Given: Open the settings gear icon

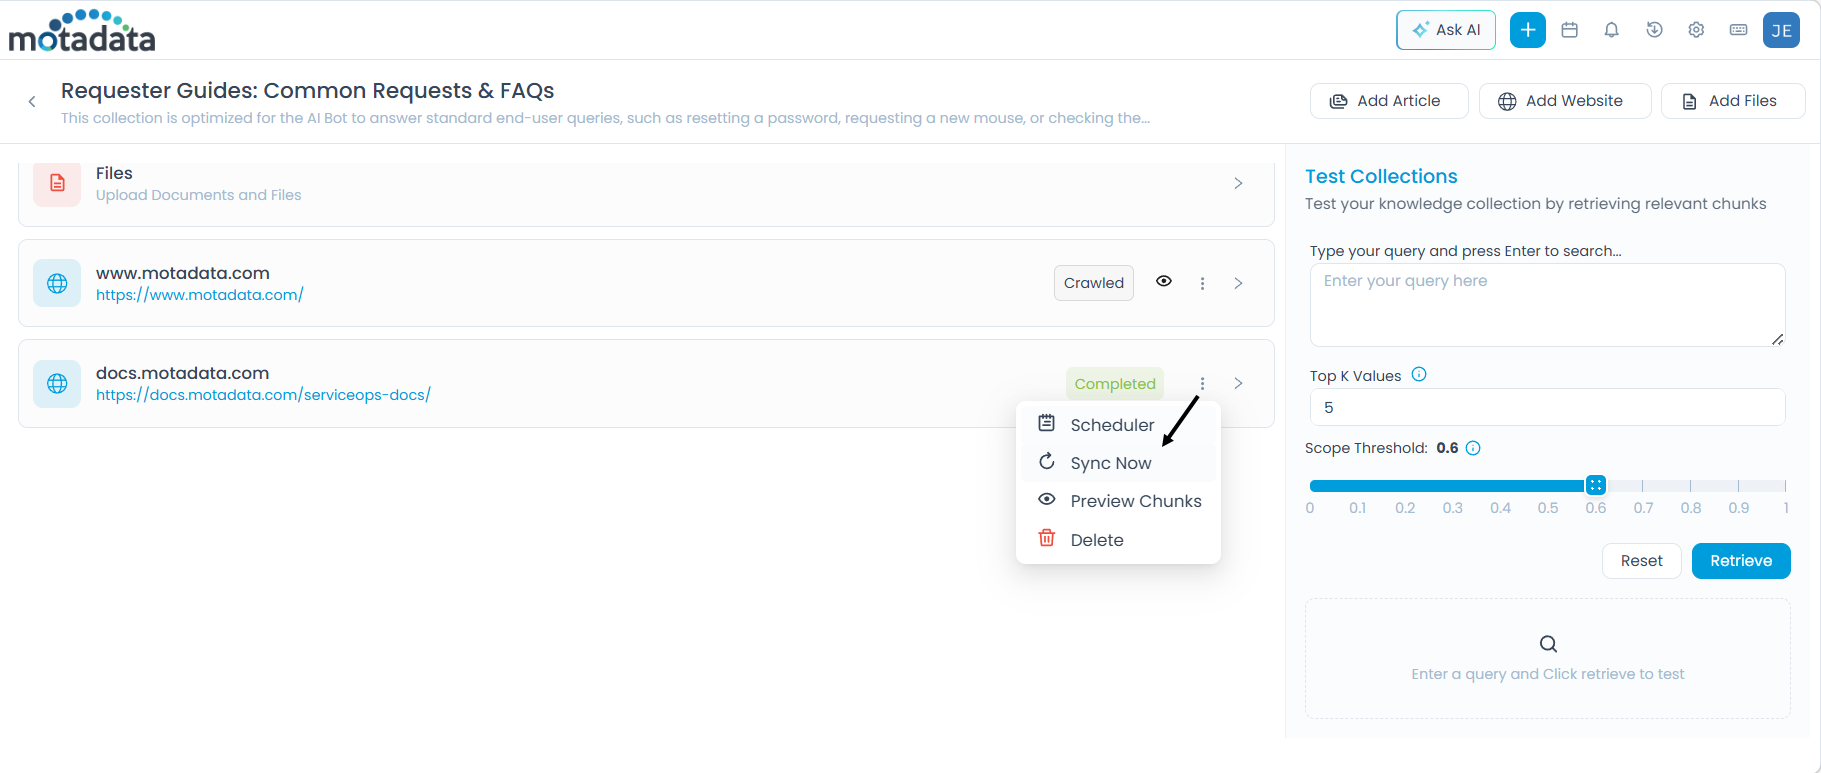Looking at the screenshot, I should click(1696, 30).
